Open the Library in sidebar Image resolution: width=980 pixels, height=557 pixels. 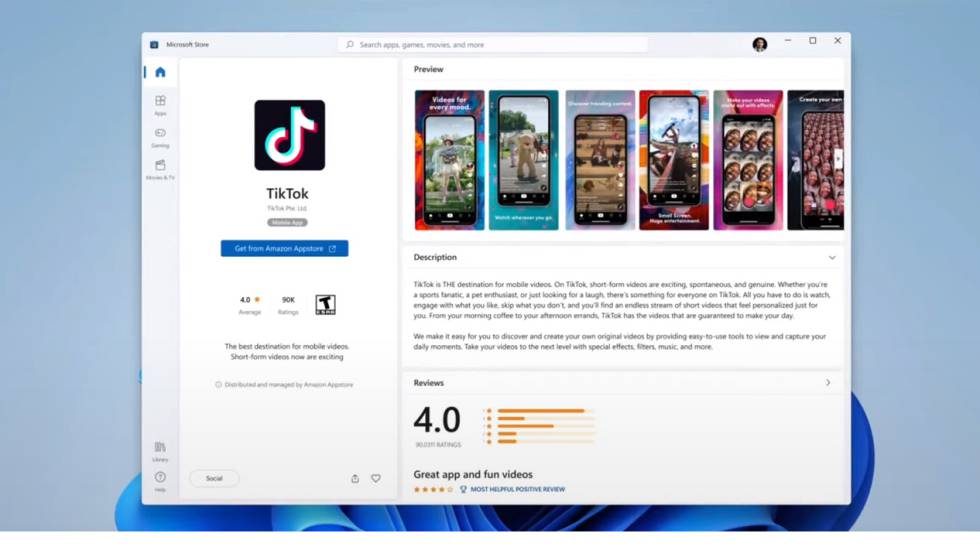tap(160, 451)
